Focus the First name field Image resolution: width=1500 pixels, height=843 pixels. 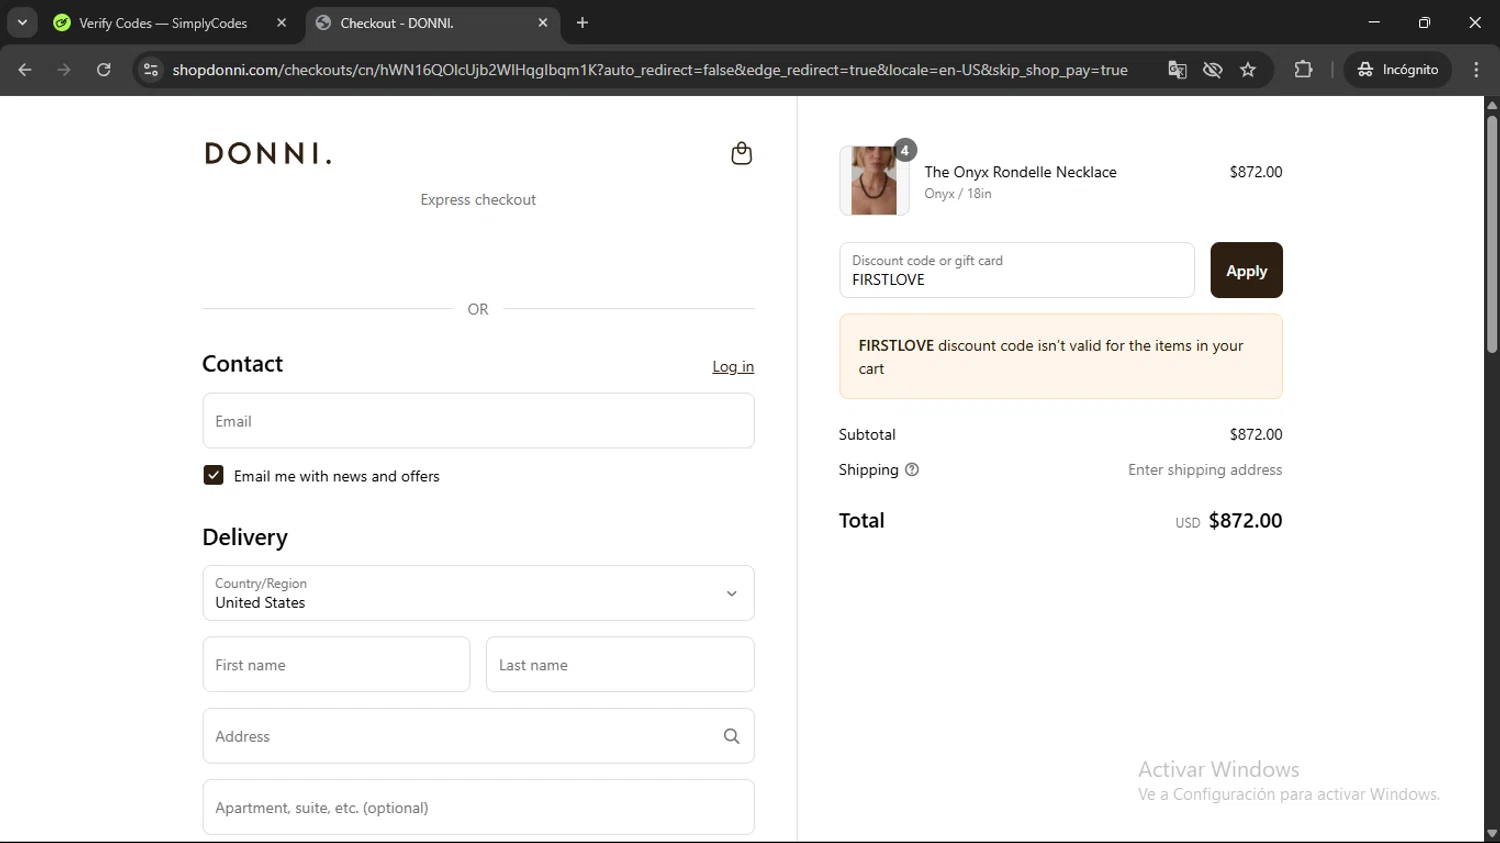pos(336,665)
